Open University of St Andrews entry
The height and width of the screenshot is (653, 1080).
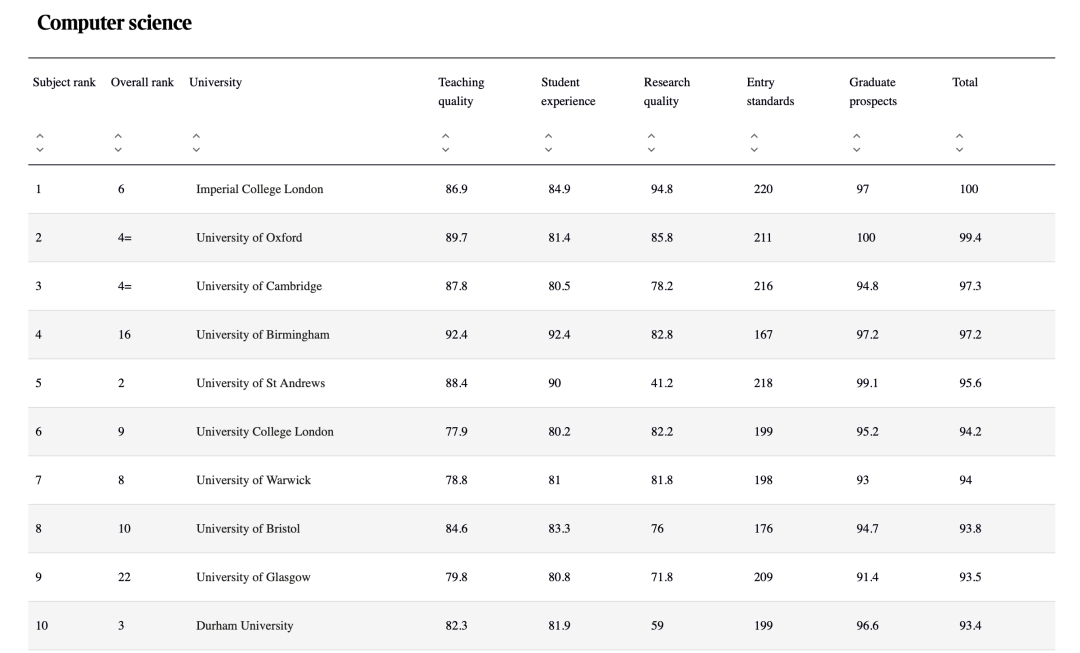pos(260,383)
